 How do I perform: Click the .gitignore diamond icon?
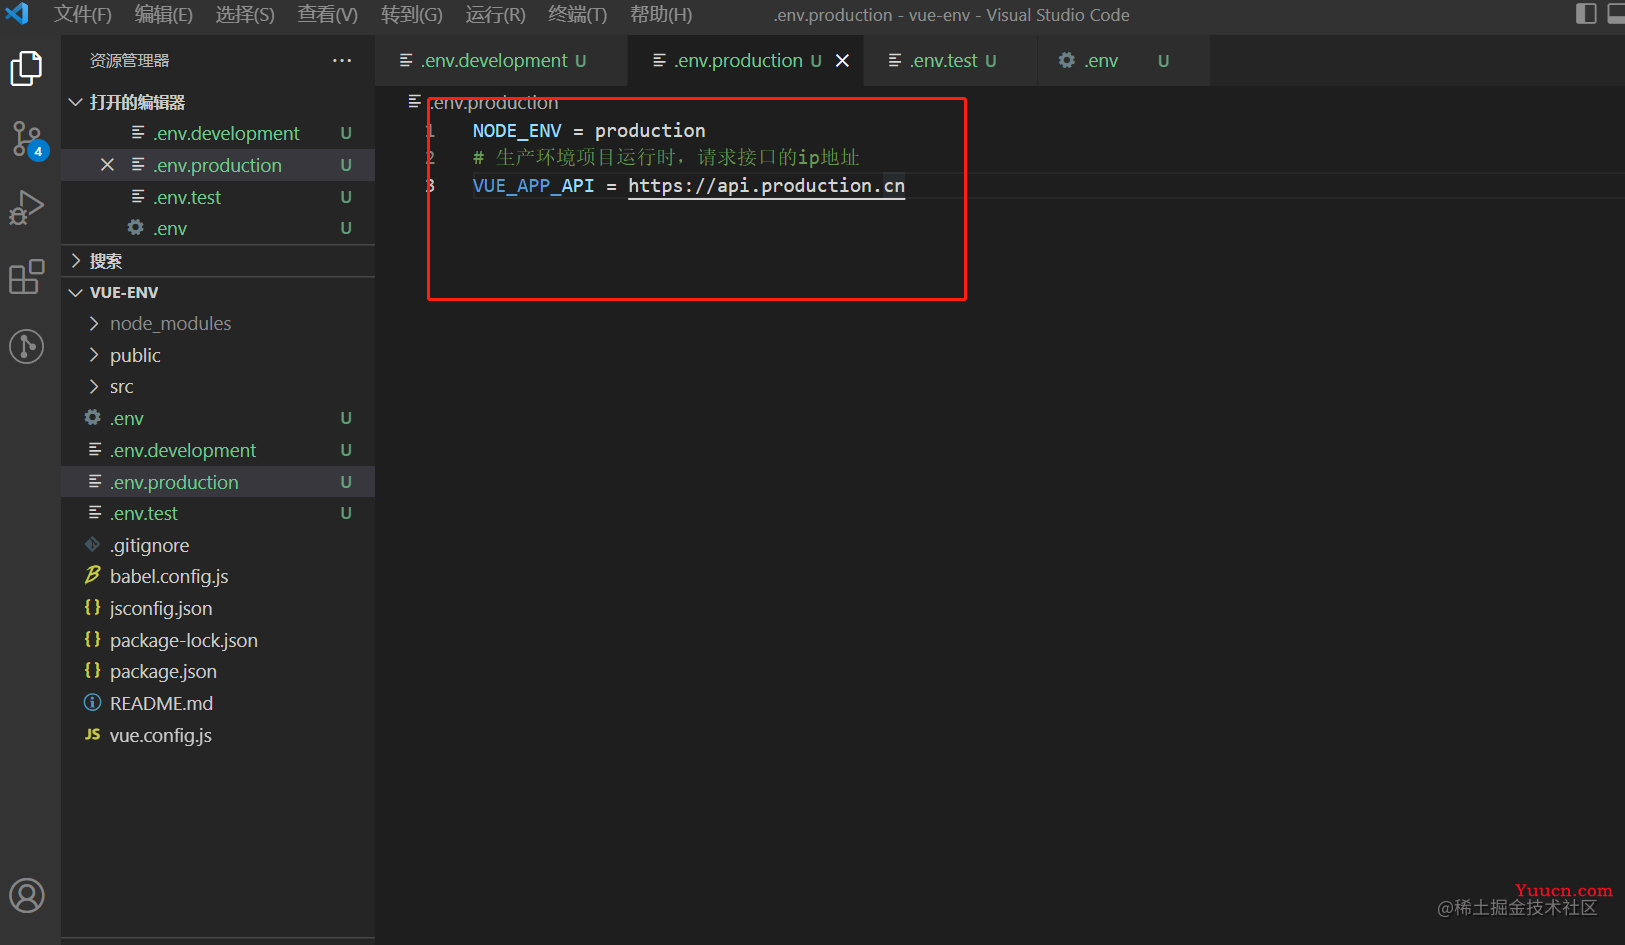92,545
